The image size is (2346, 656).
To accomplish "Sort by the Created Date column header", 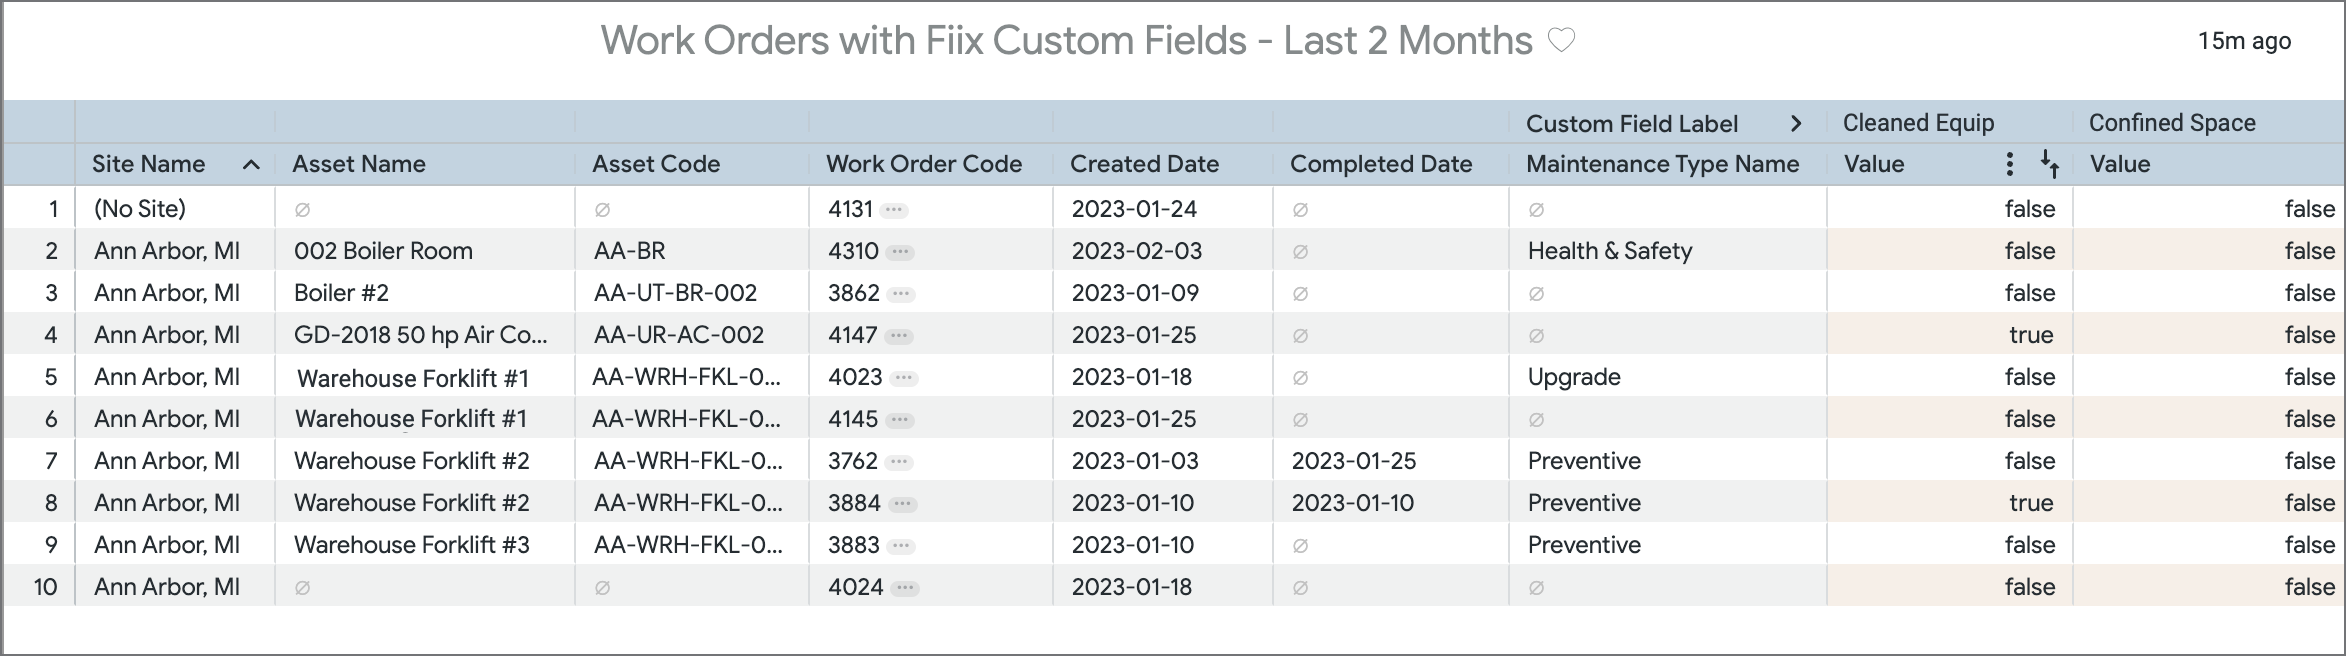I will point(1144,164).
